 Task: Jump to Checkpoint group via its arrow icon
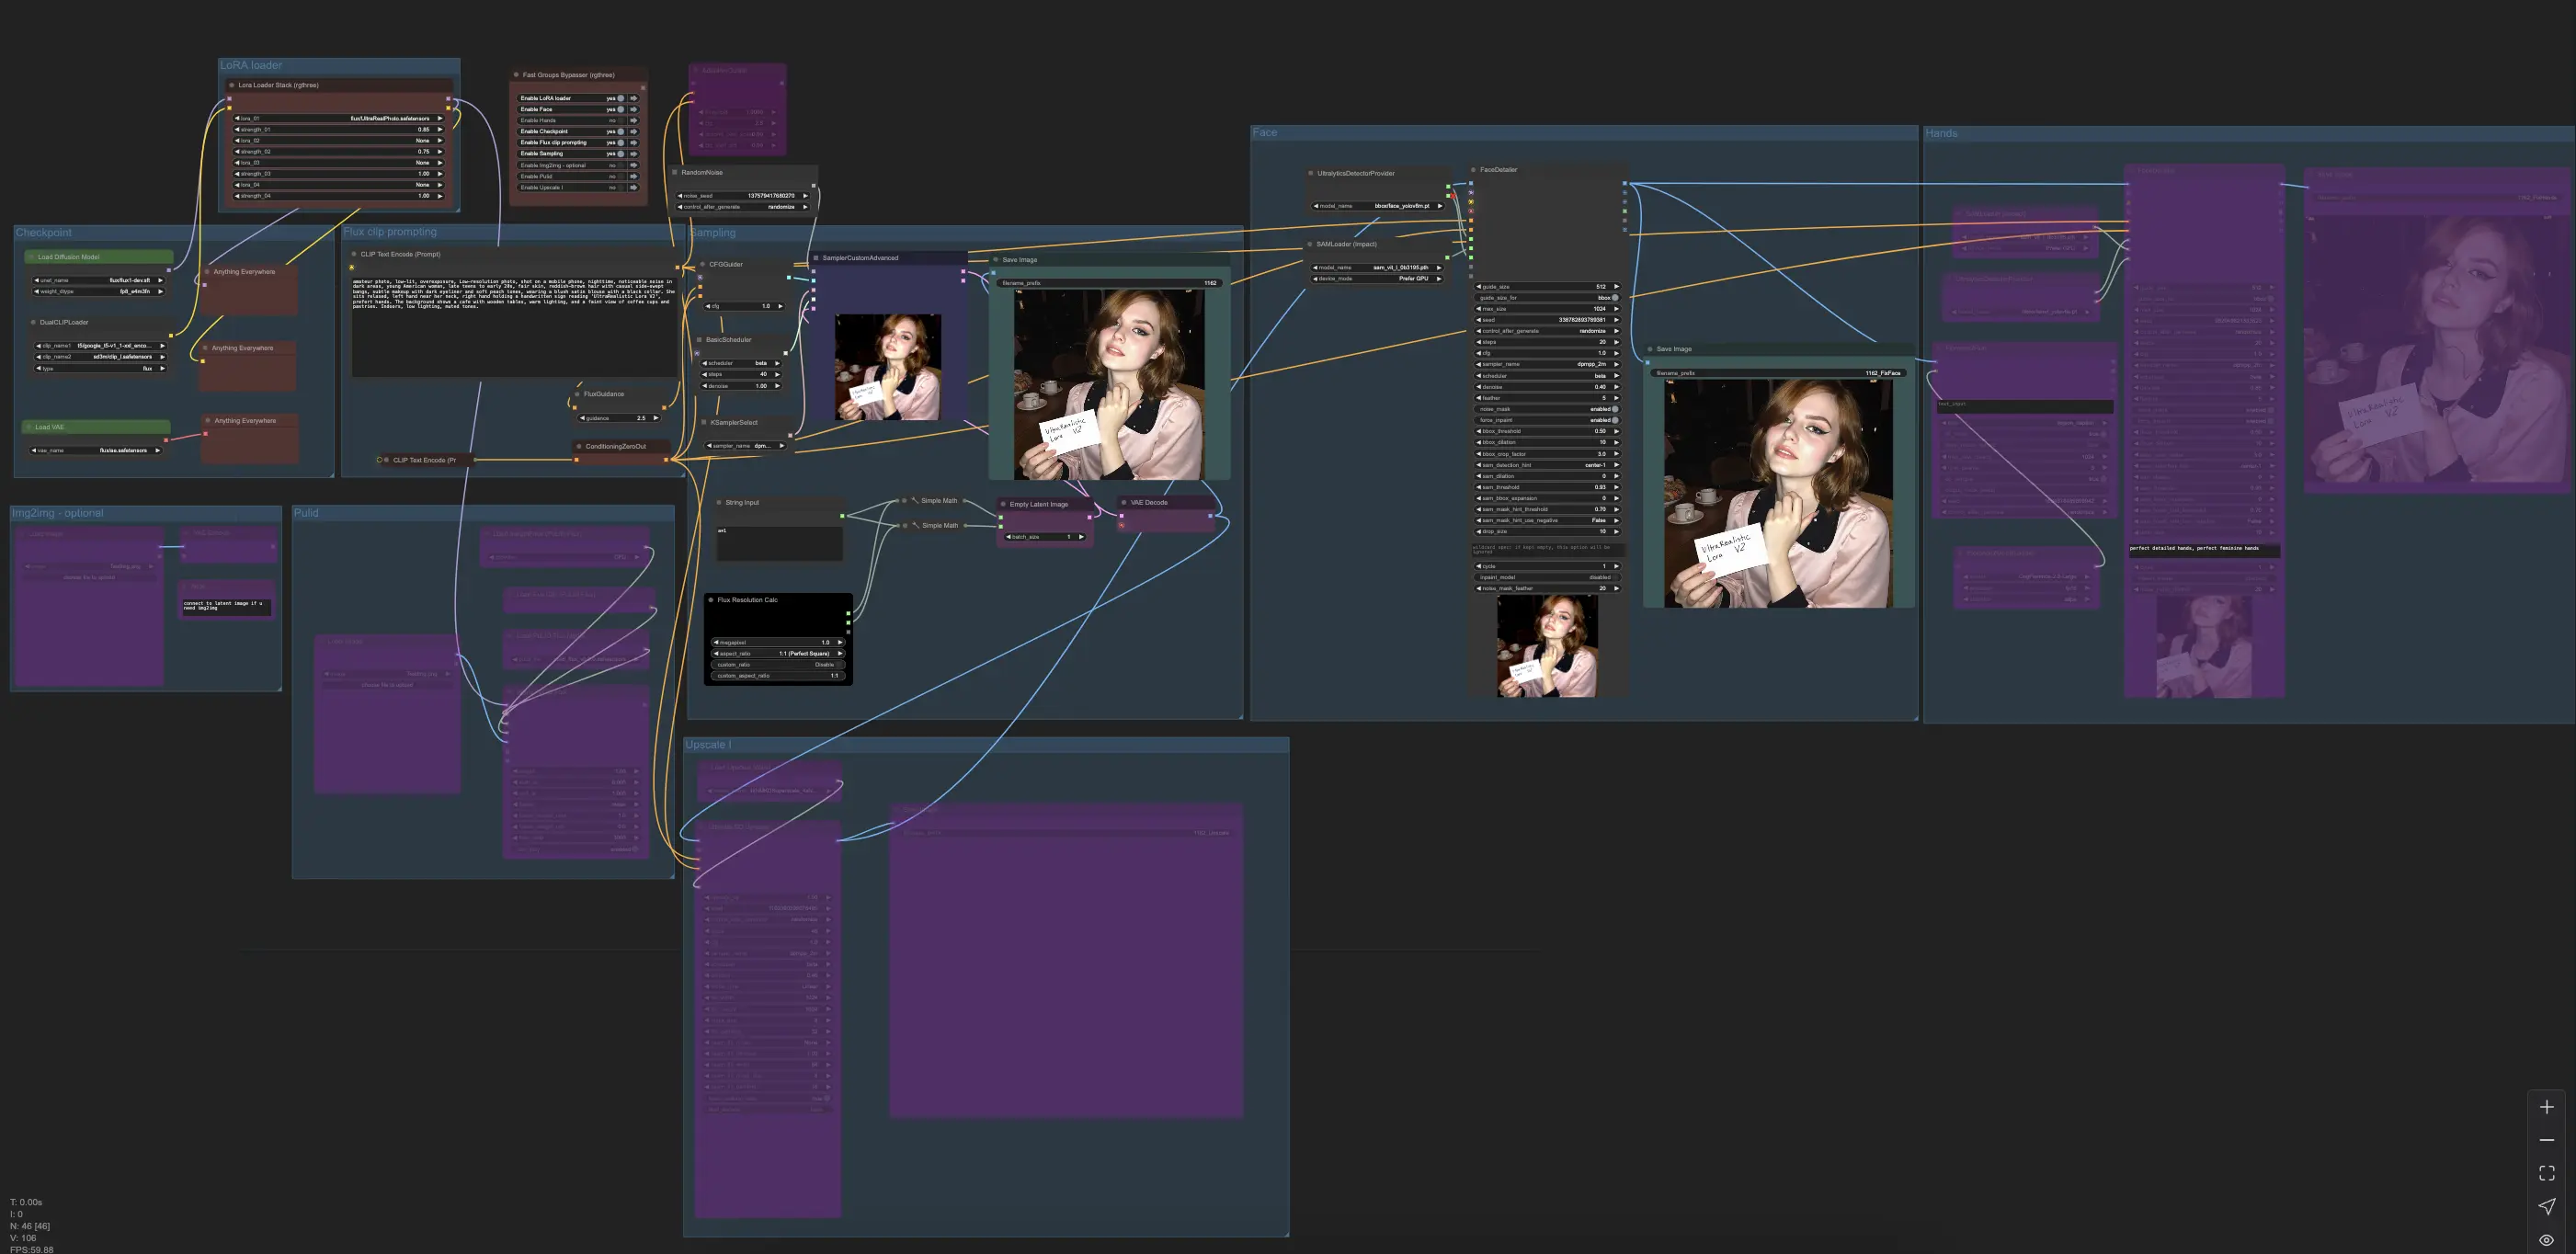point(633,131)
